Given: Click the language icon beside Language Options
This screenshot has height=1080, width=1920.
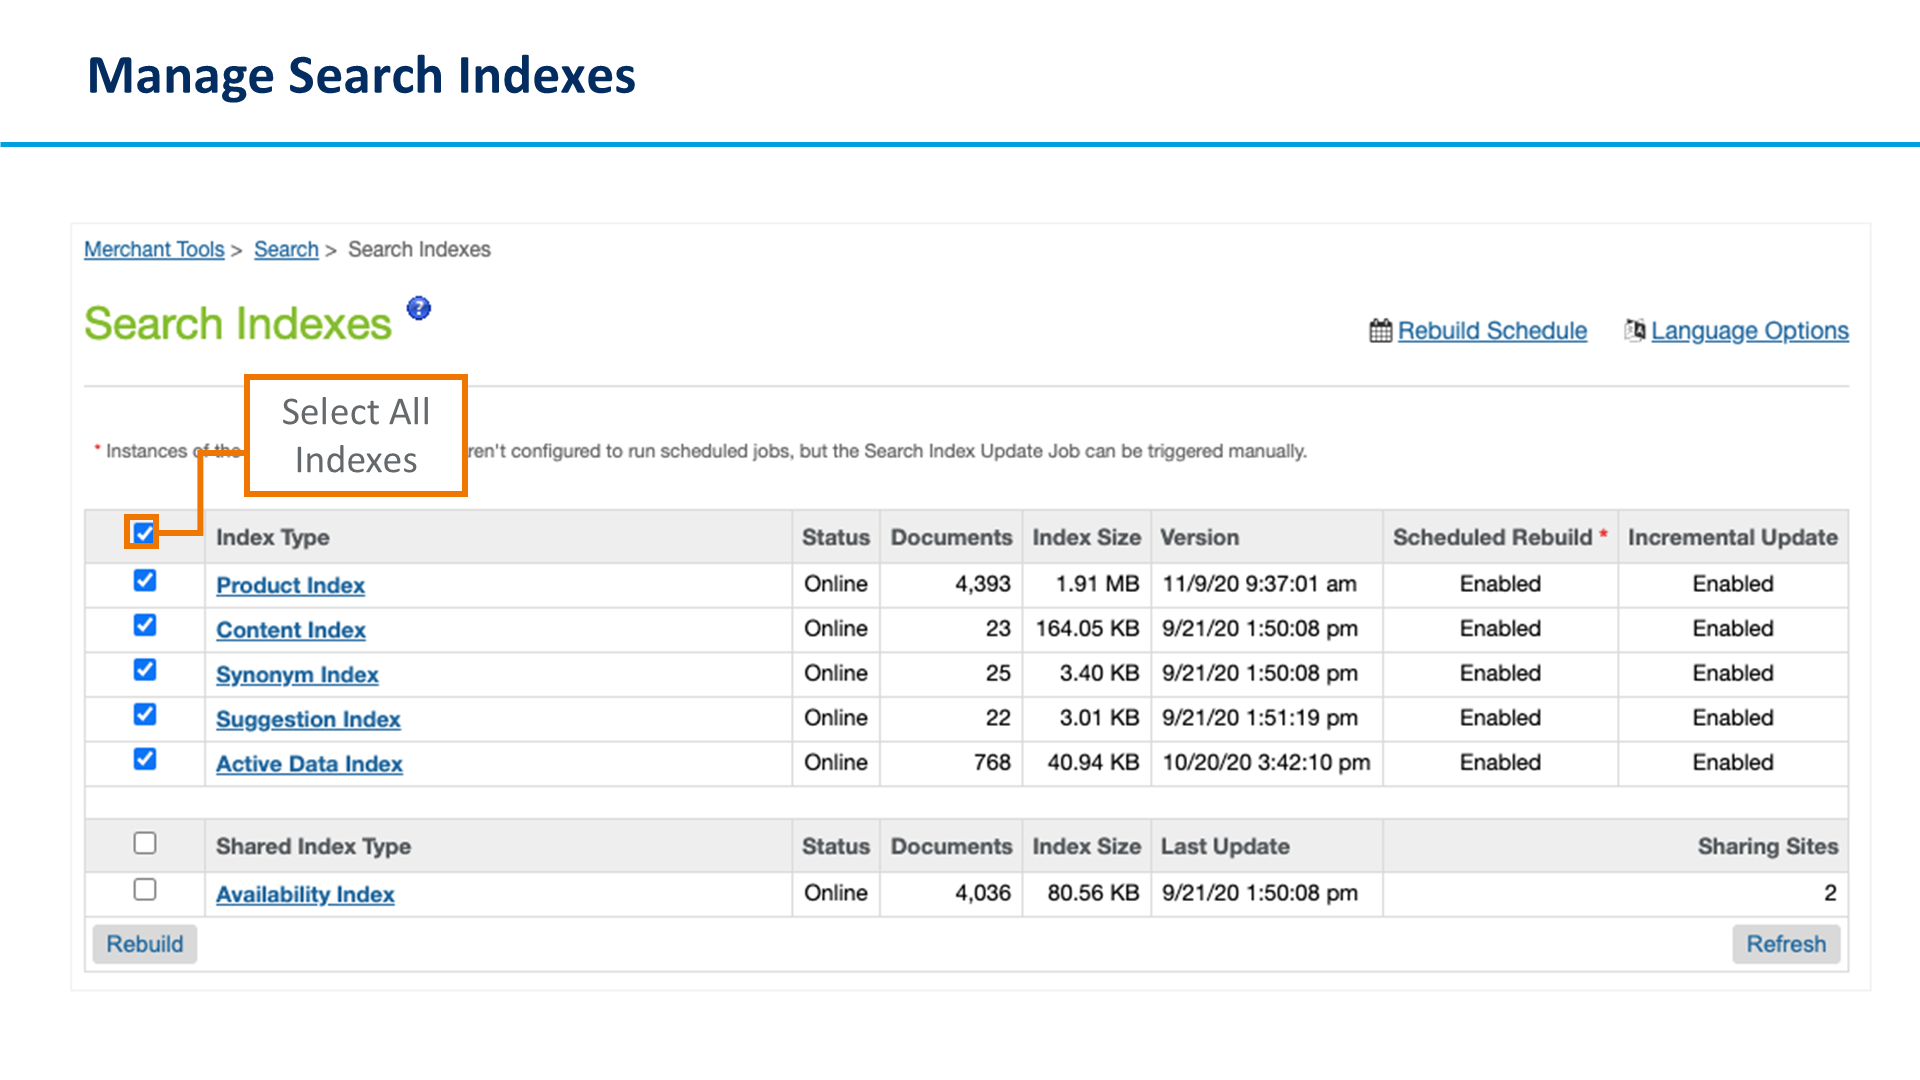Looking at the screenshot, I should [1634, 330].
